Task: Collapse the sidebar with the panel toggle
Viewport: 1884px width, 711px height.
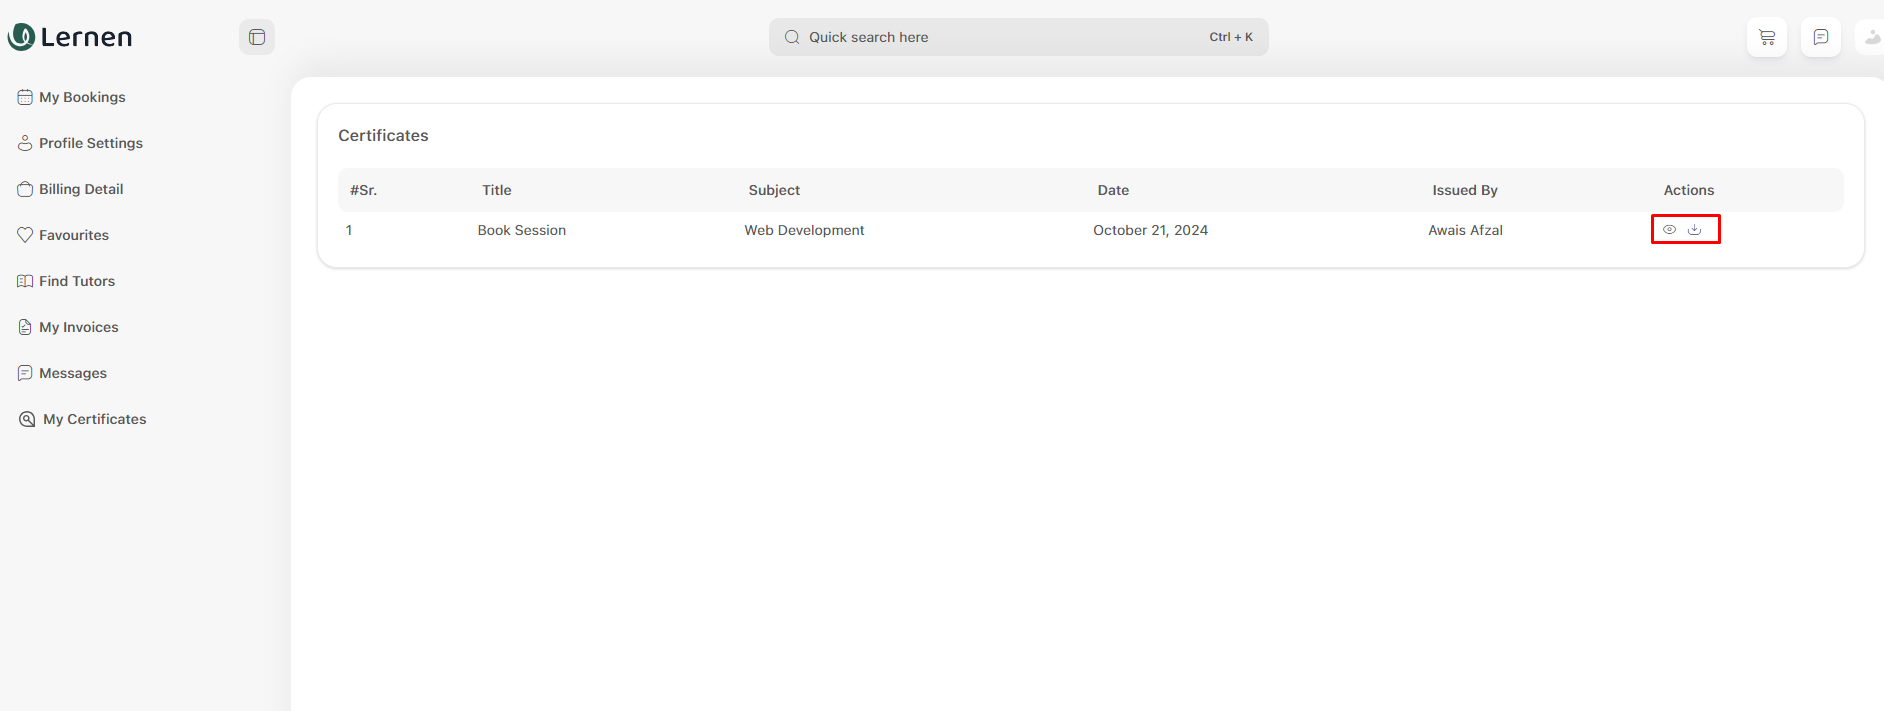Action: pos(257,37)
